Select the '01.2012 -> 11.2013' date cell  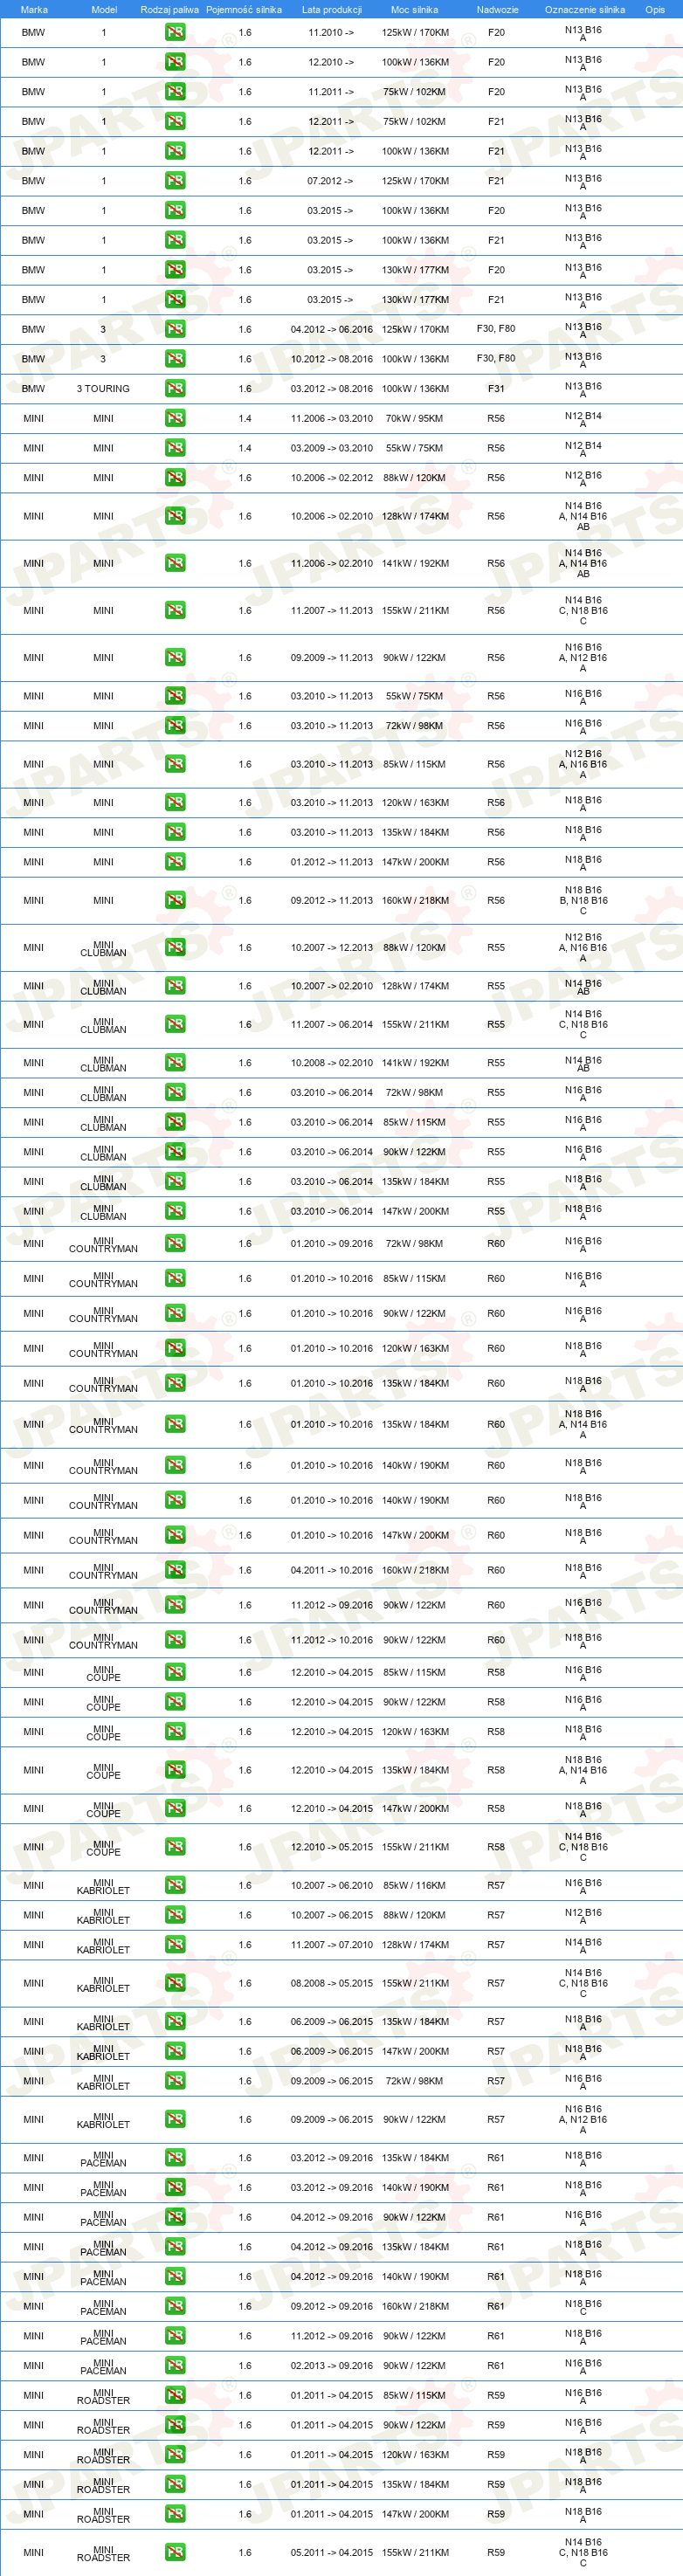332,862
